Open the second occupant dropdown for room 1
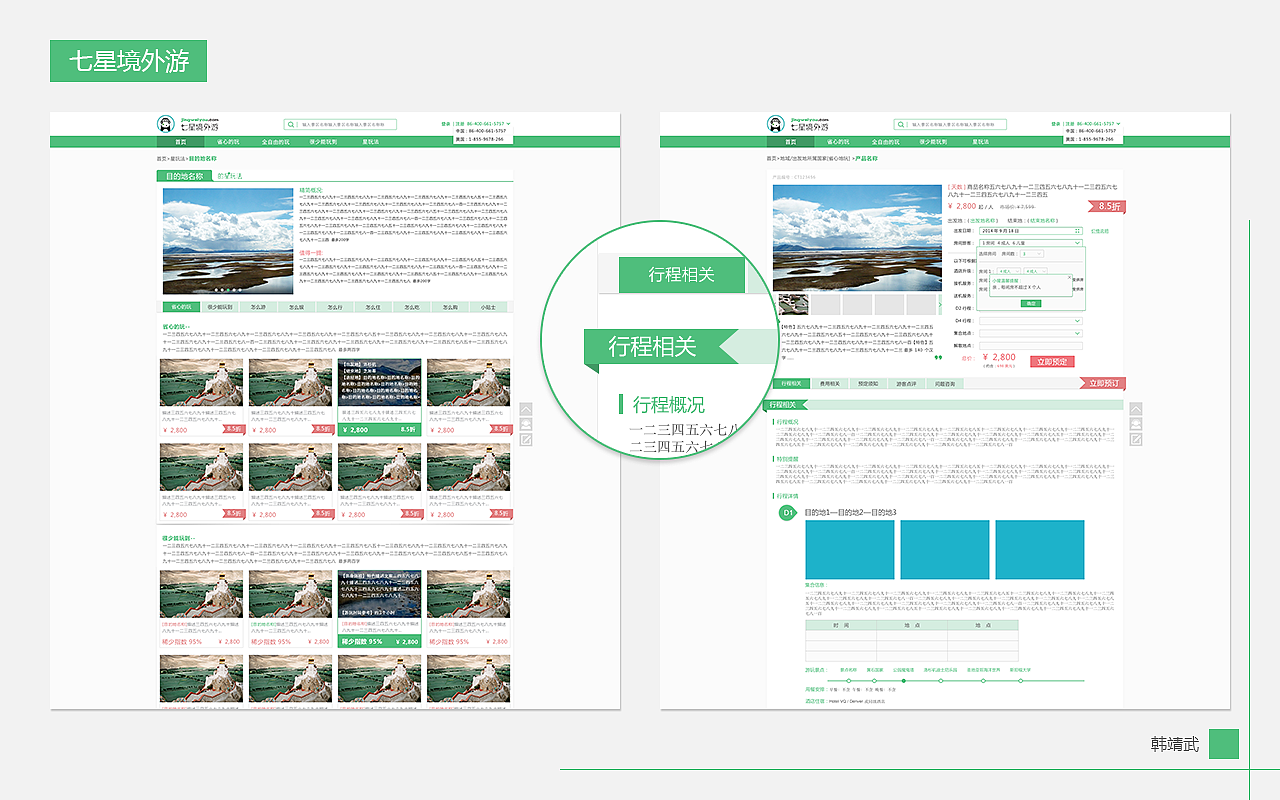This screenshot has width=1280, height=800. (1035, 271)
